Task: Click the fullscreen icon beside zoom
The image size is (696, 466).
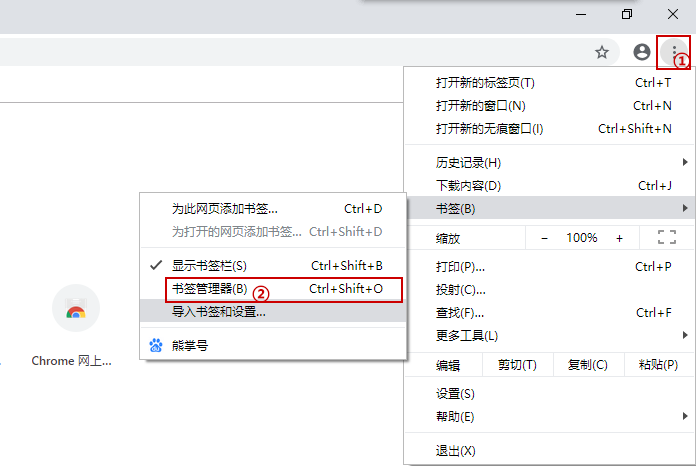Action: point(667,238)
